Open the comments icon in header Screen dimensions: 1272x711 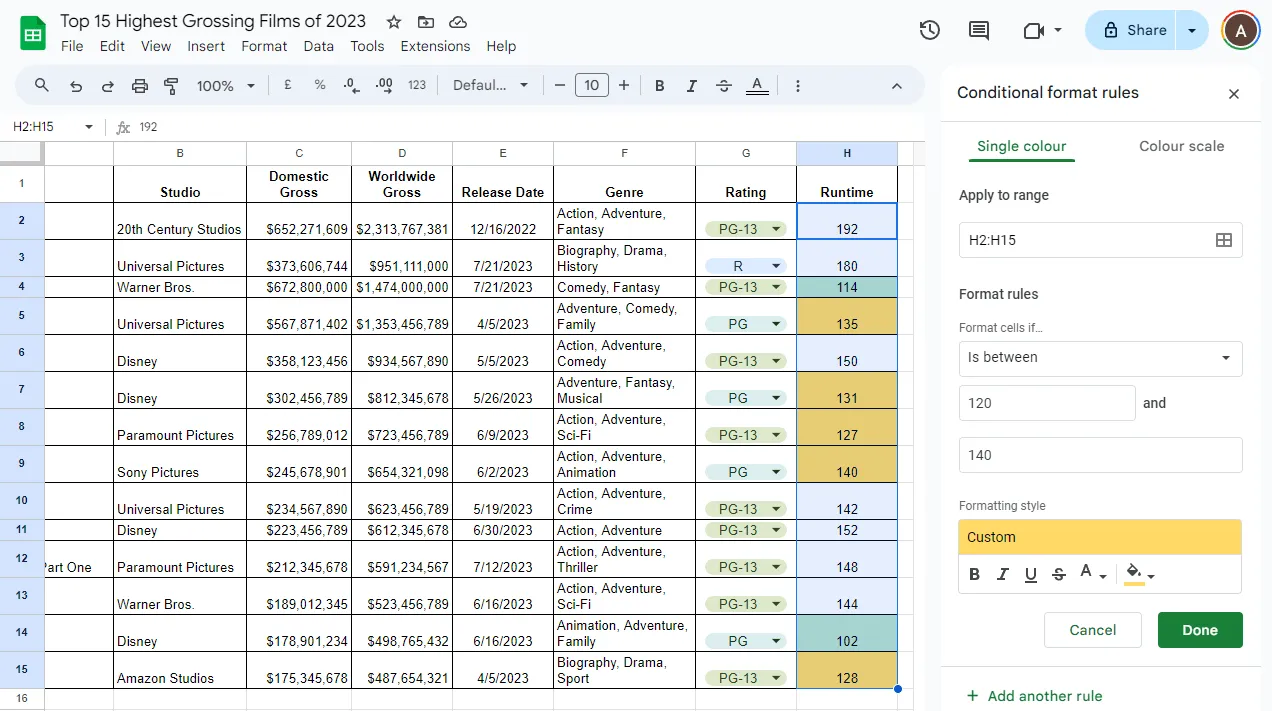click(979, 30)
